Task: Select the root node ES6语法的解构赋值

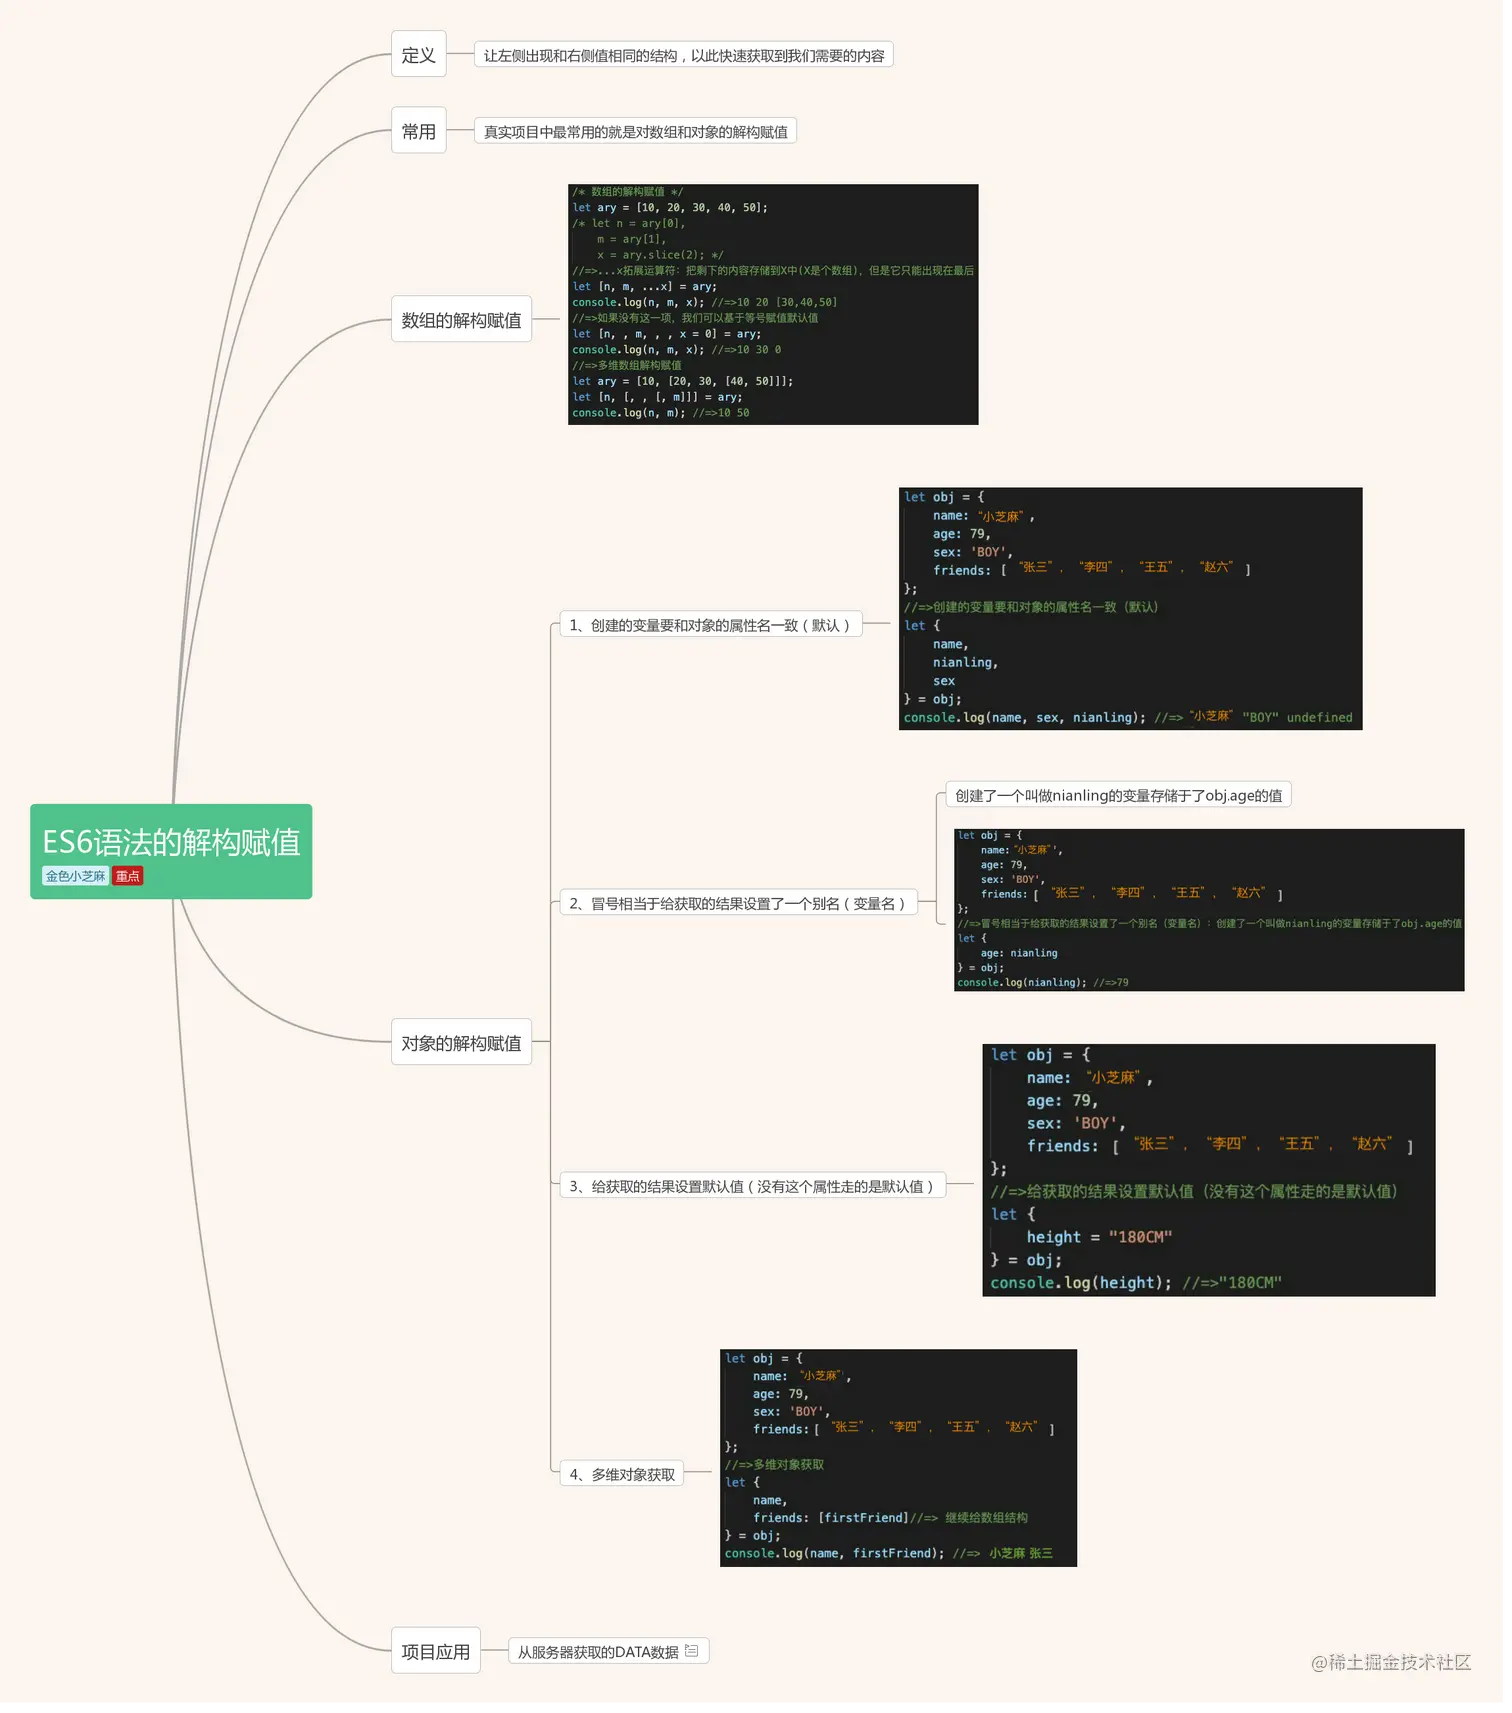Action: 171,851
